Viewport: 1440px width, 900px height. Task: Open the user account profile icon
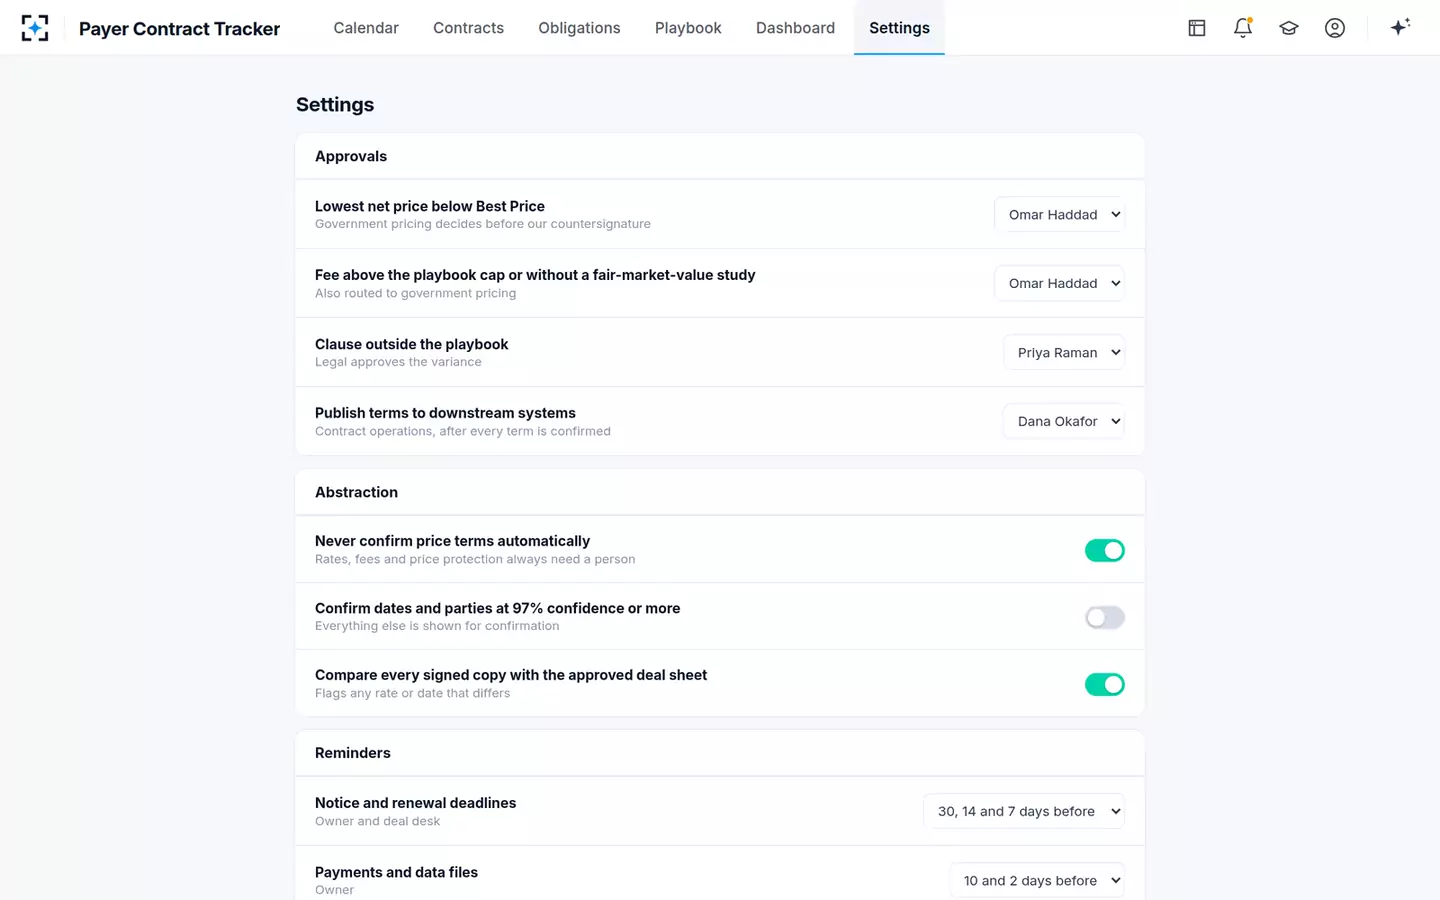tap(1335, 28)
